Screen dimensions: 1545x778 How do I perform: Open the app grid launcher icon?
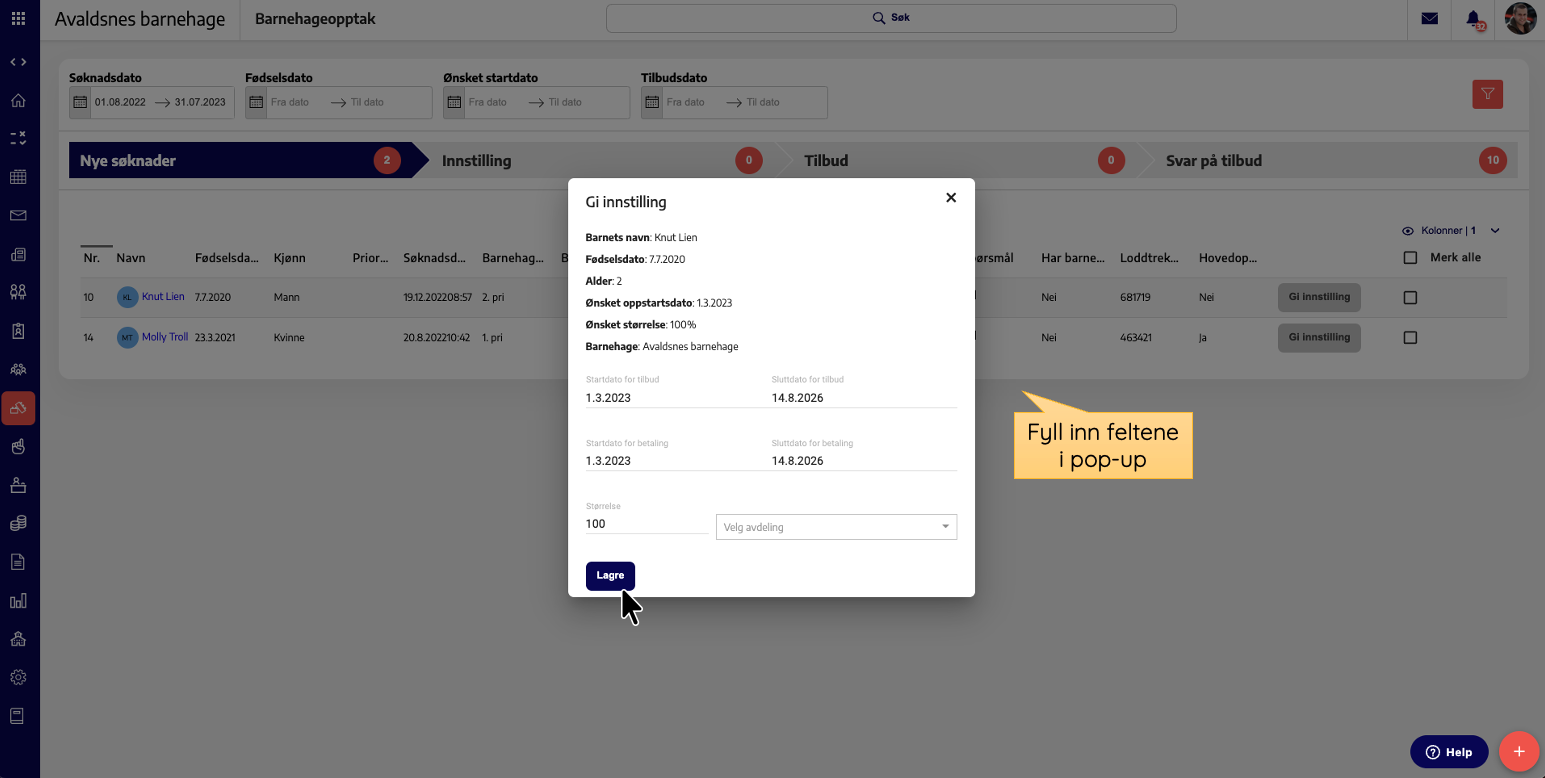(19, 19)
